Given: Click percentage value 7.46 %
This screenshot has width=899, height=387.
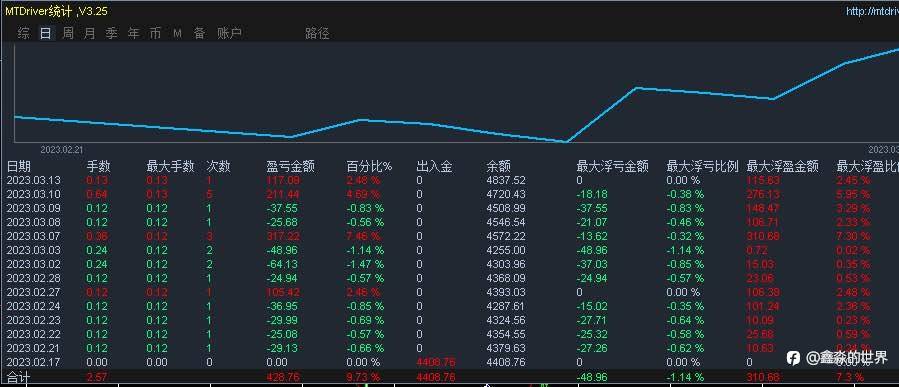Looking at the screenshot, I should pyautogui.click(x=363, y=236).
